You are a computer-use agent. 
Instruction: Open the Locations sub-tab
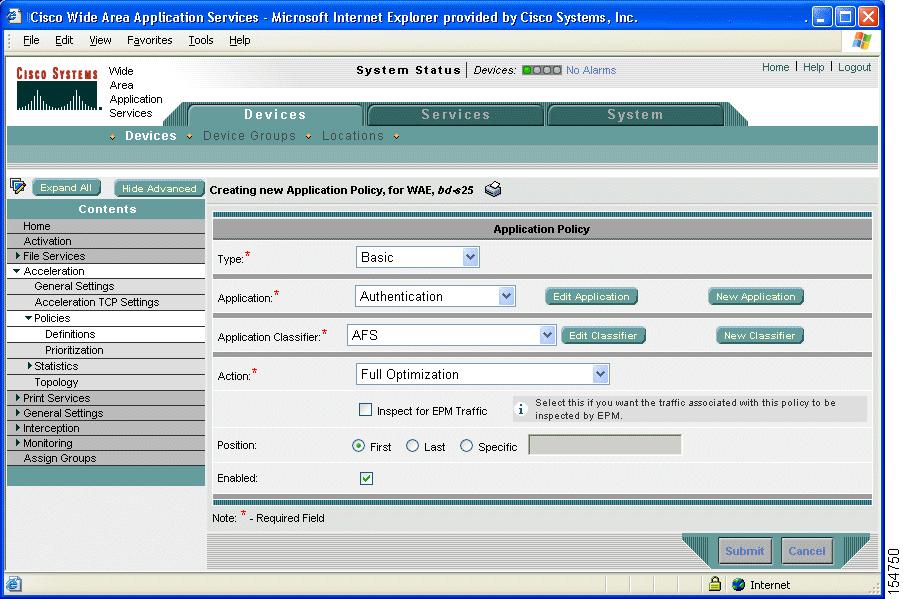coord(353,136)
